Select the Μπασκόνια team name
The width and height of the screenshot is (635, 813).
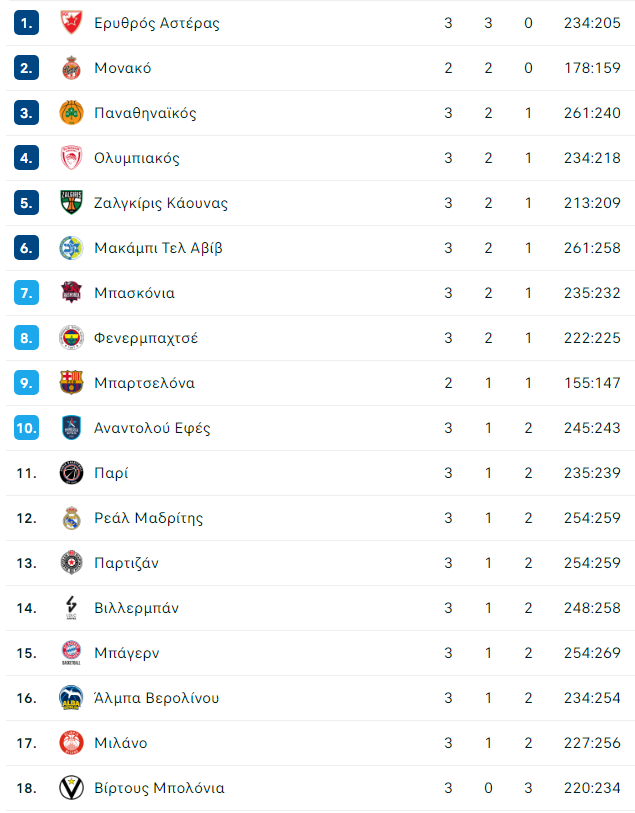pyautogui.click(x=134, y=293)
